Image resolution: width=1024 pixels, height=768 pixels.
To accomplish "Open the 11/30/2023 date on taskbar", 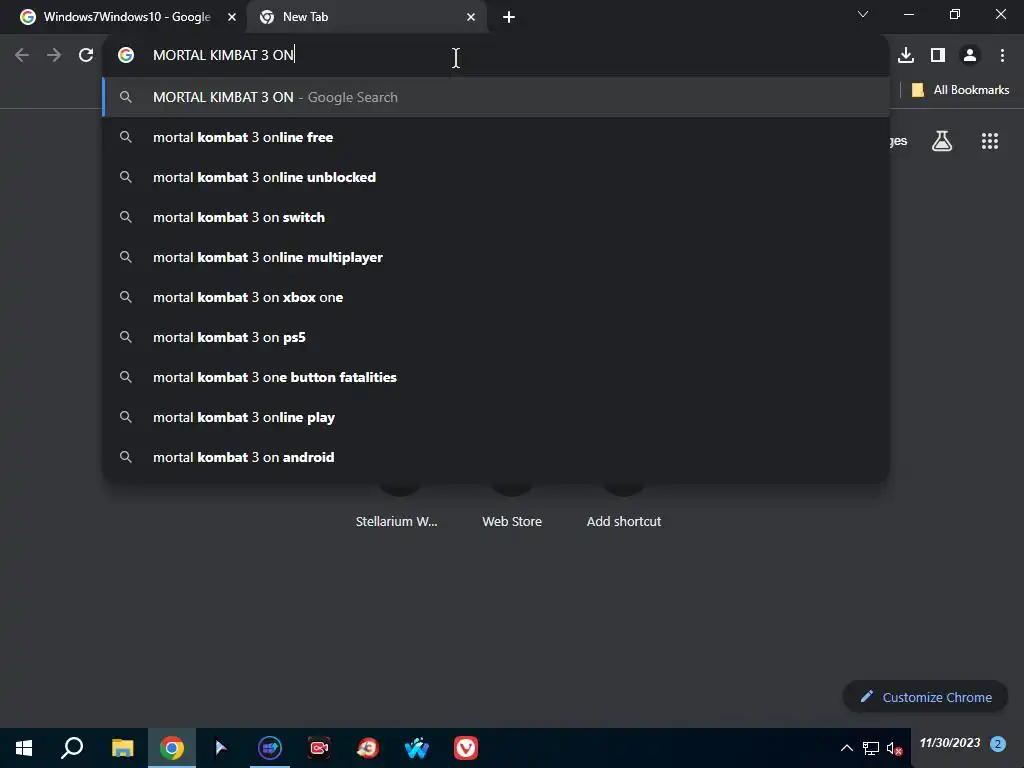I will point(950,743).
